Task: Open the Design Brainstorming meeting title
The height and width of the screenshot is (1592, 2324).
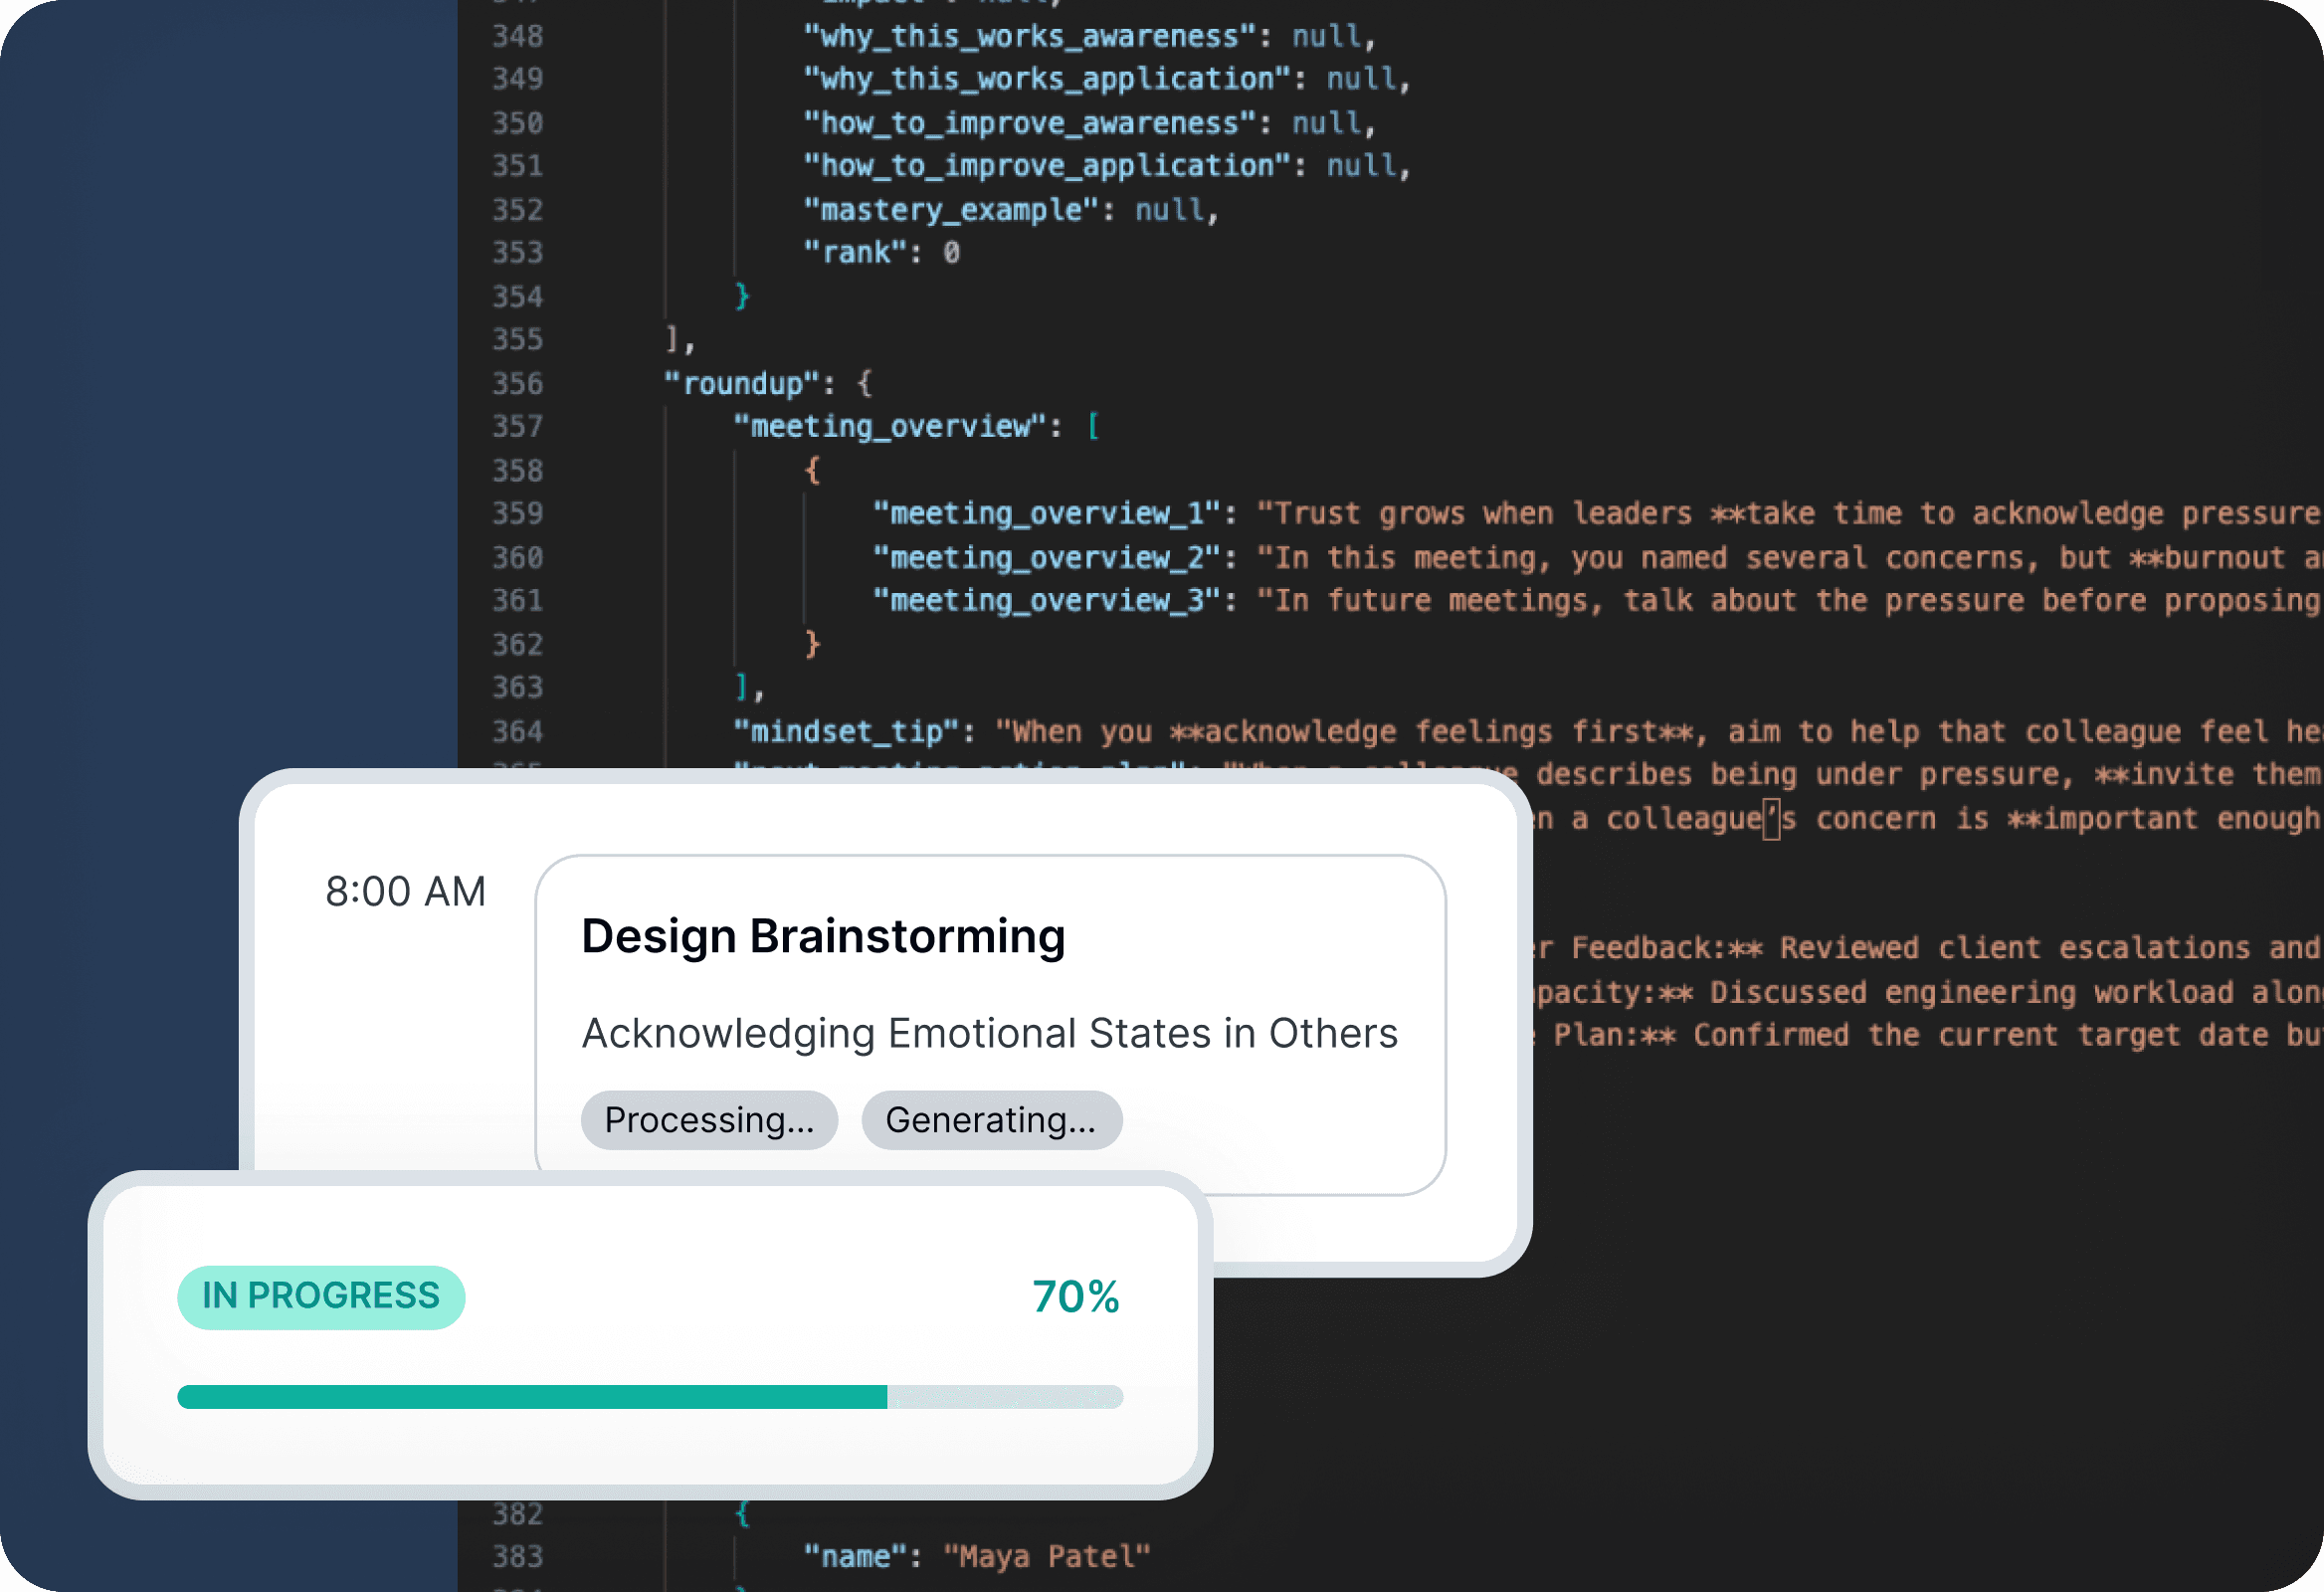Action: [x=823, y=936]
